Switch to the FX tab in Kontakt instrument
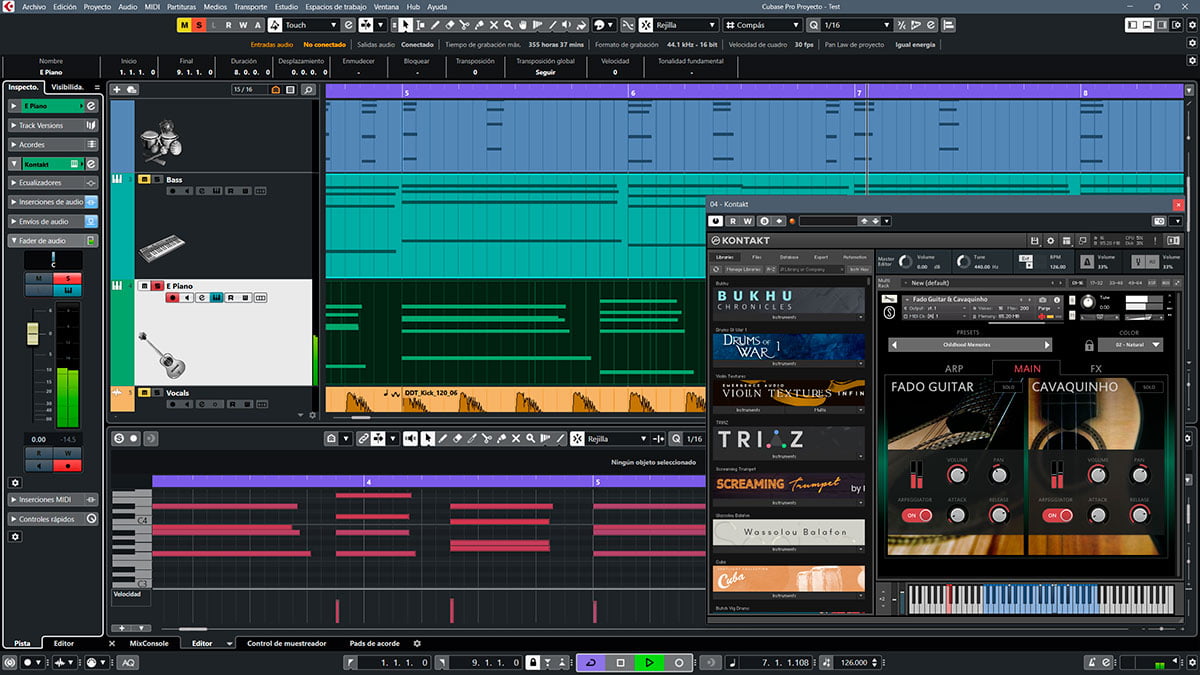1200x675 pixels. tap(1095, 368)
